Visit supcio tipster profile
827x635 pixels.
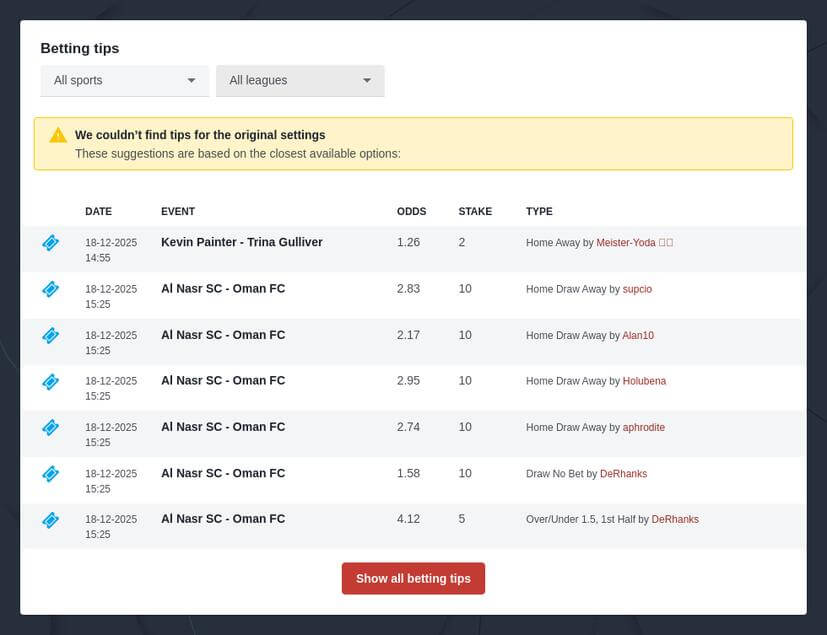(637, 289)
